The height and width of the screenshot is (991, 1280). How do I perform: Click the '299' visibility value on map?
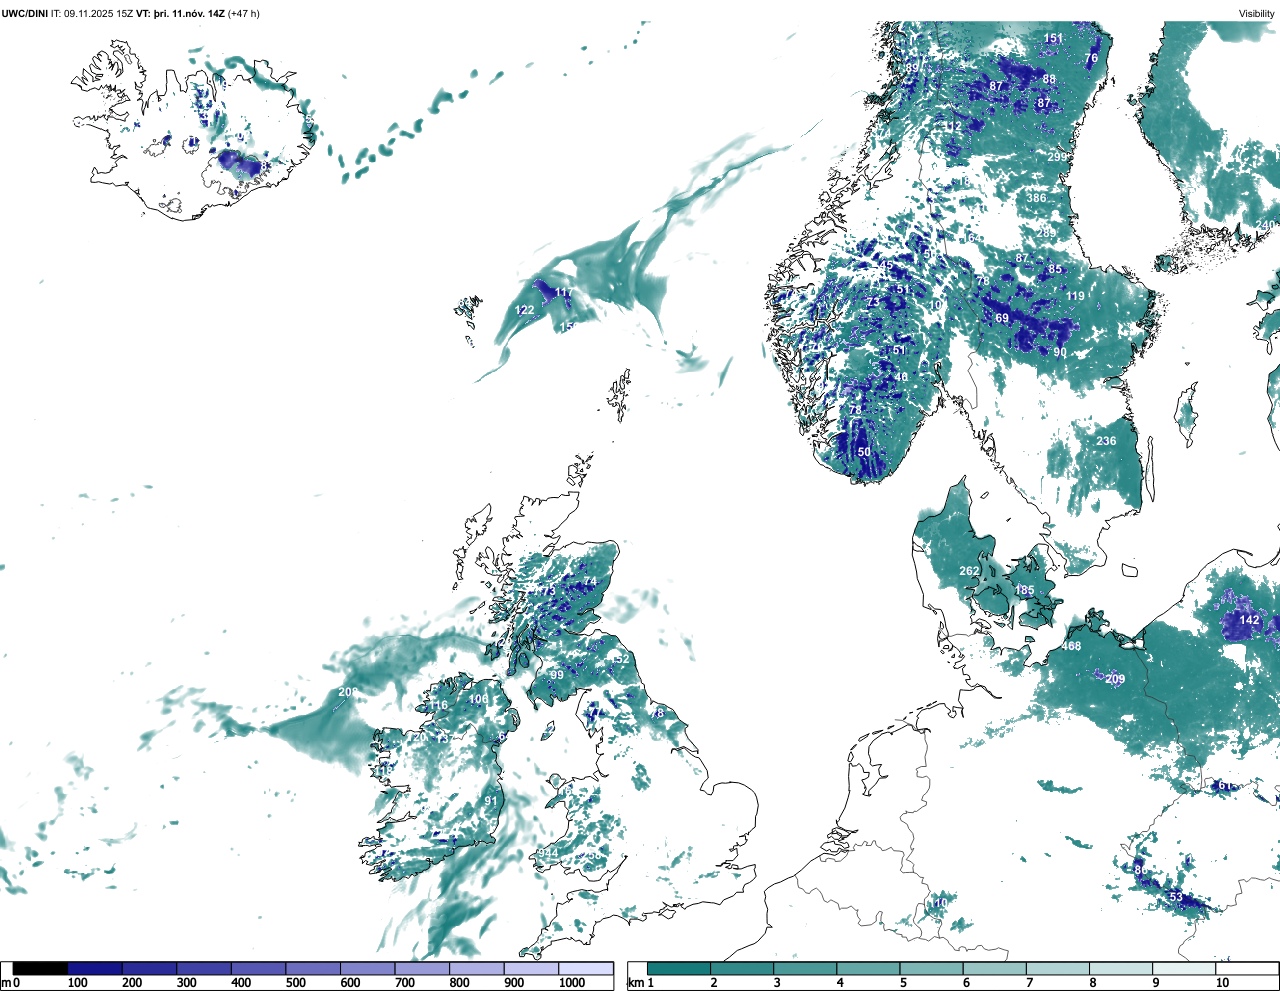(x=1057, y=157)
